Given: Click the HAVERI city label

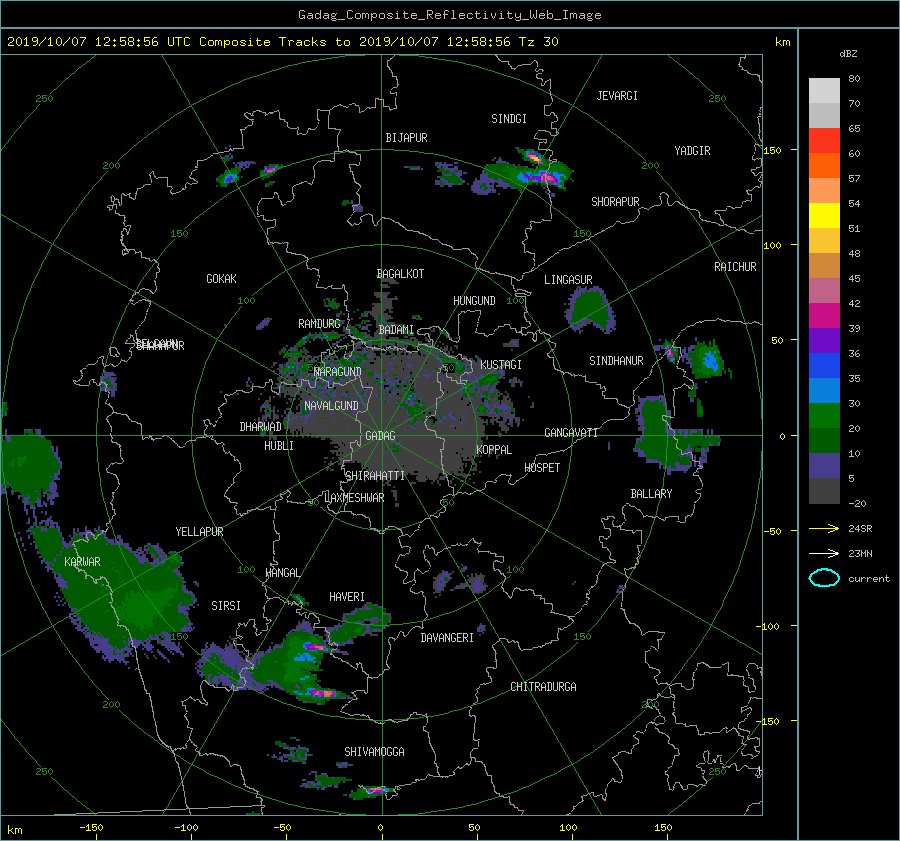Looking at the screenshot, I should click(x=347, y=597).
